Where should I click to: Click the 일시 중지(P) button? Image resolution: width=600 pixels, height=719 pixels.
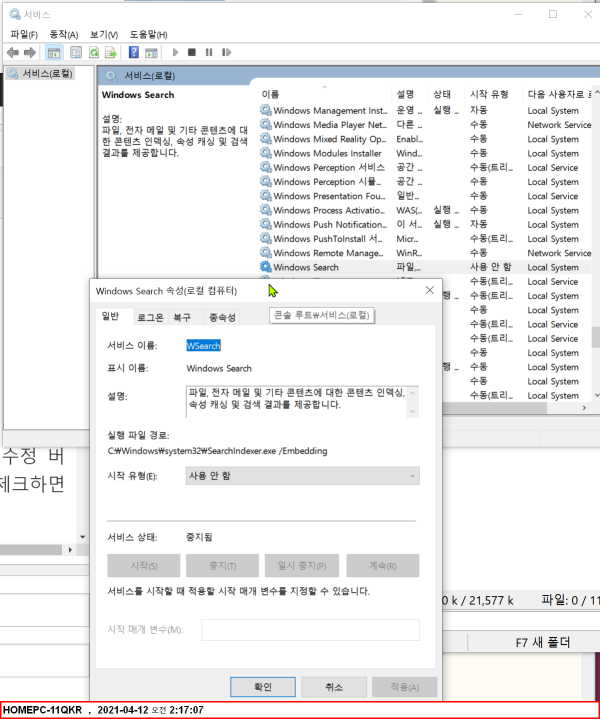[x=302, y=566]
